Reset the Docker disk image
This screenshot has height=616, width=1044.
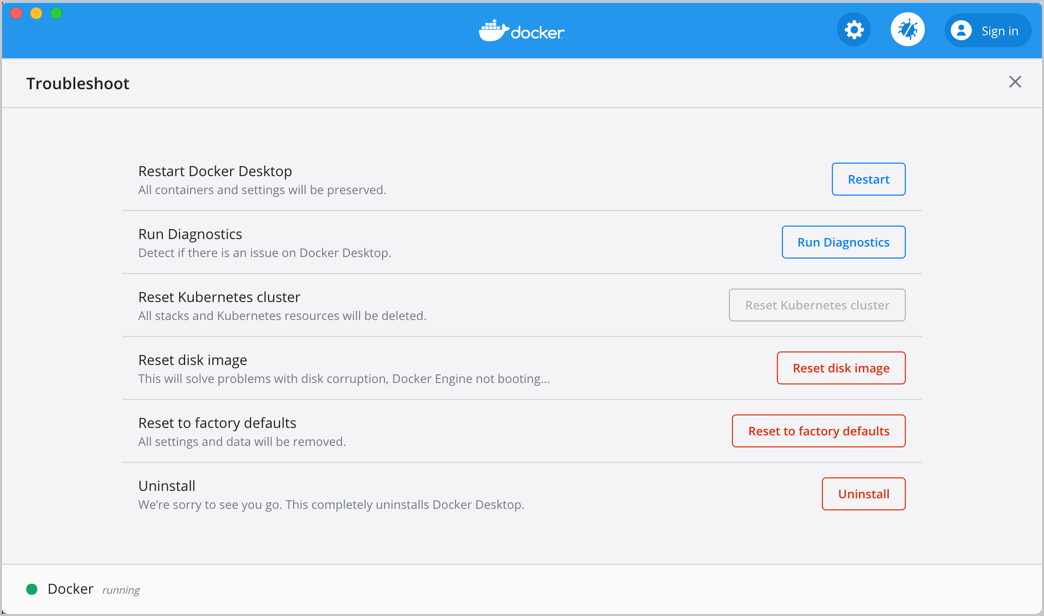[x=841, y=368]
